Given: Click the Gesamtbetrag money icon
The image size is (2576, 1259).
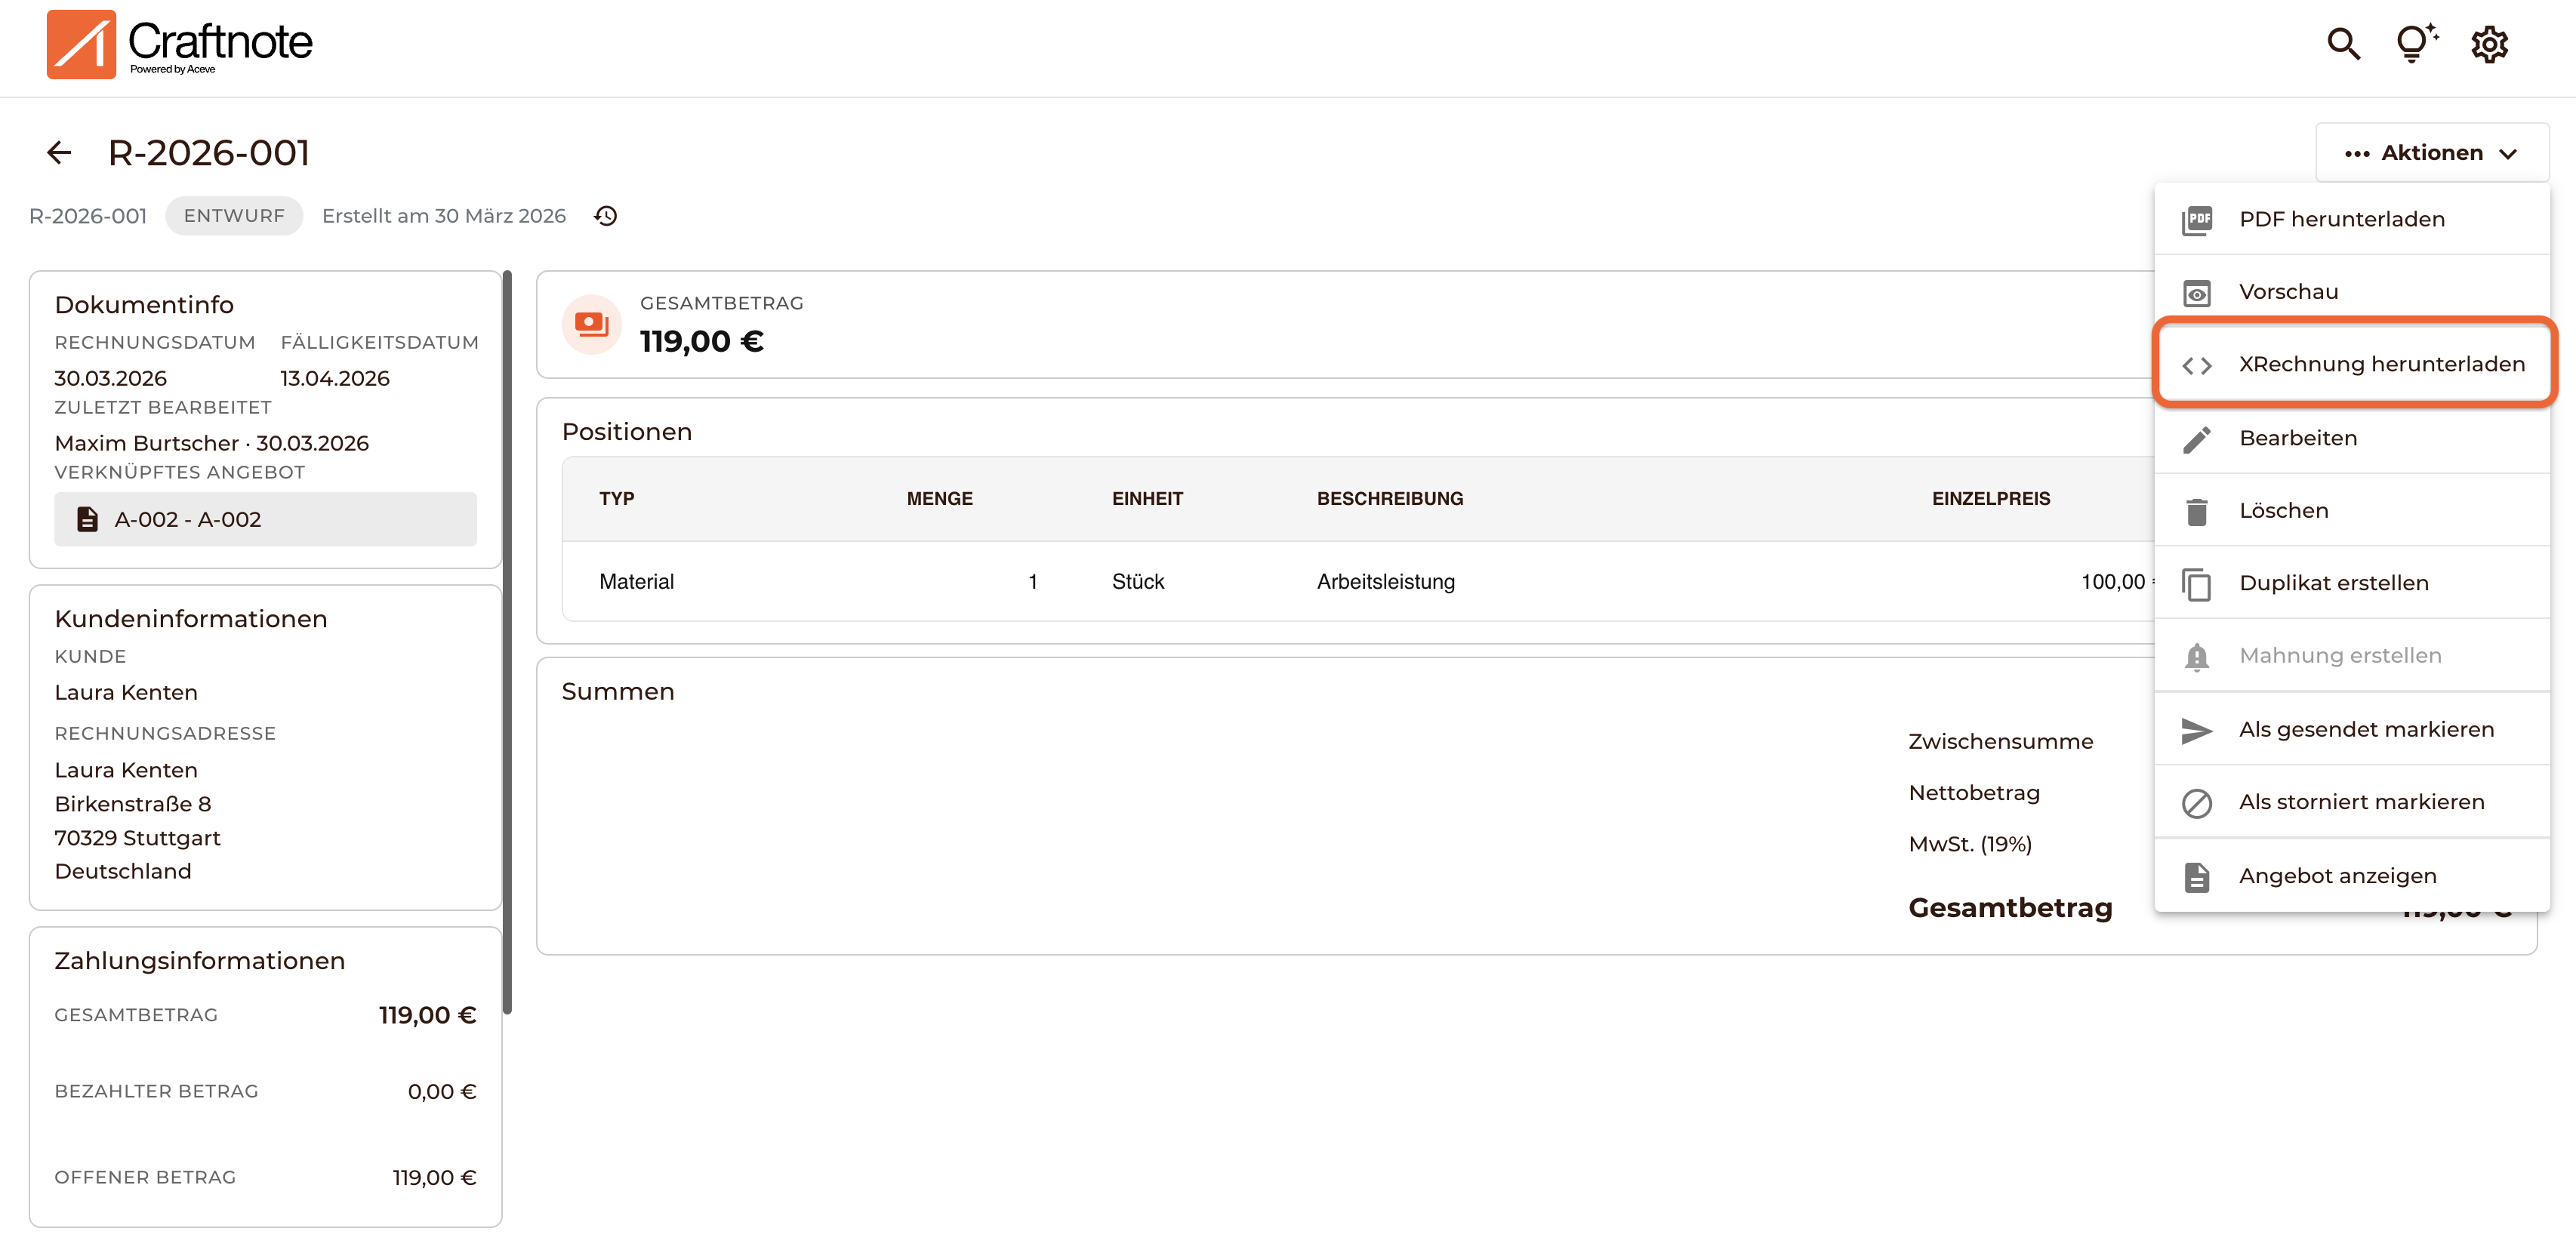Looking at the screenshot, I should (x=591, y=324).
